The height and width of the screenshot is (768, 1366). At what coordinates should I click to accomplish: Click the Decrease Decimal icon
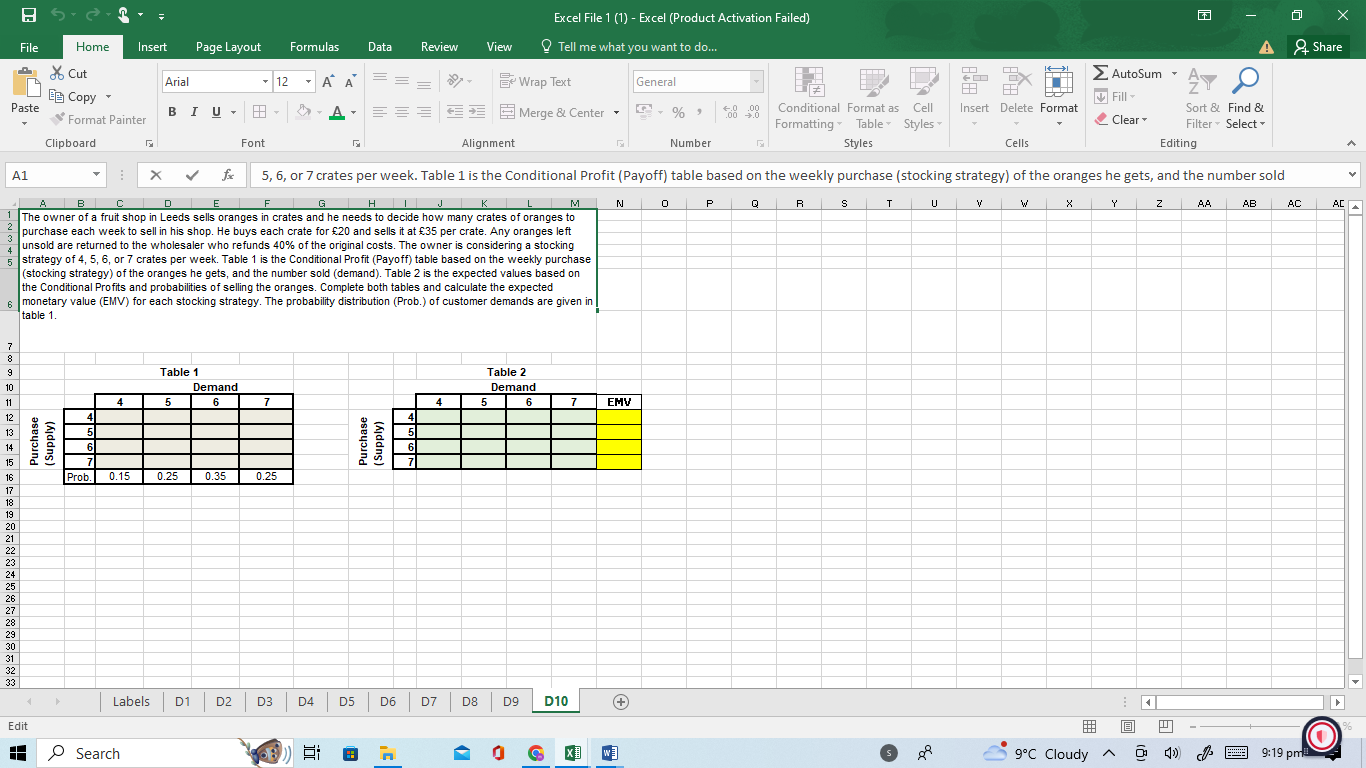point(752,113)
